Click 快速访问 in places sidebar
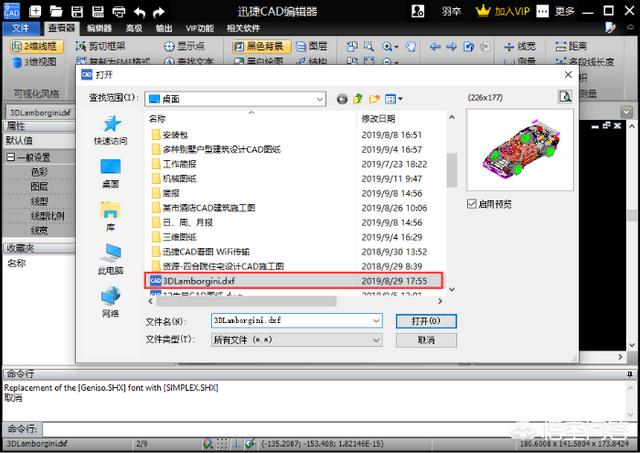The image size is (640, 453). [x=111, y=130]
